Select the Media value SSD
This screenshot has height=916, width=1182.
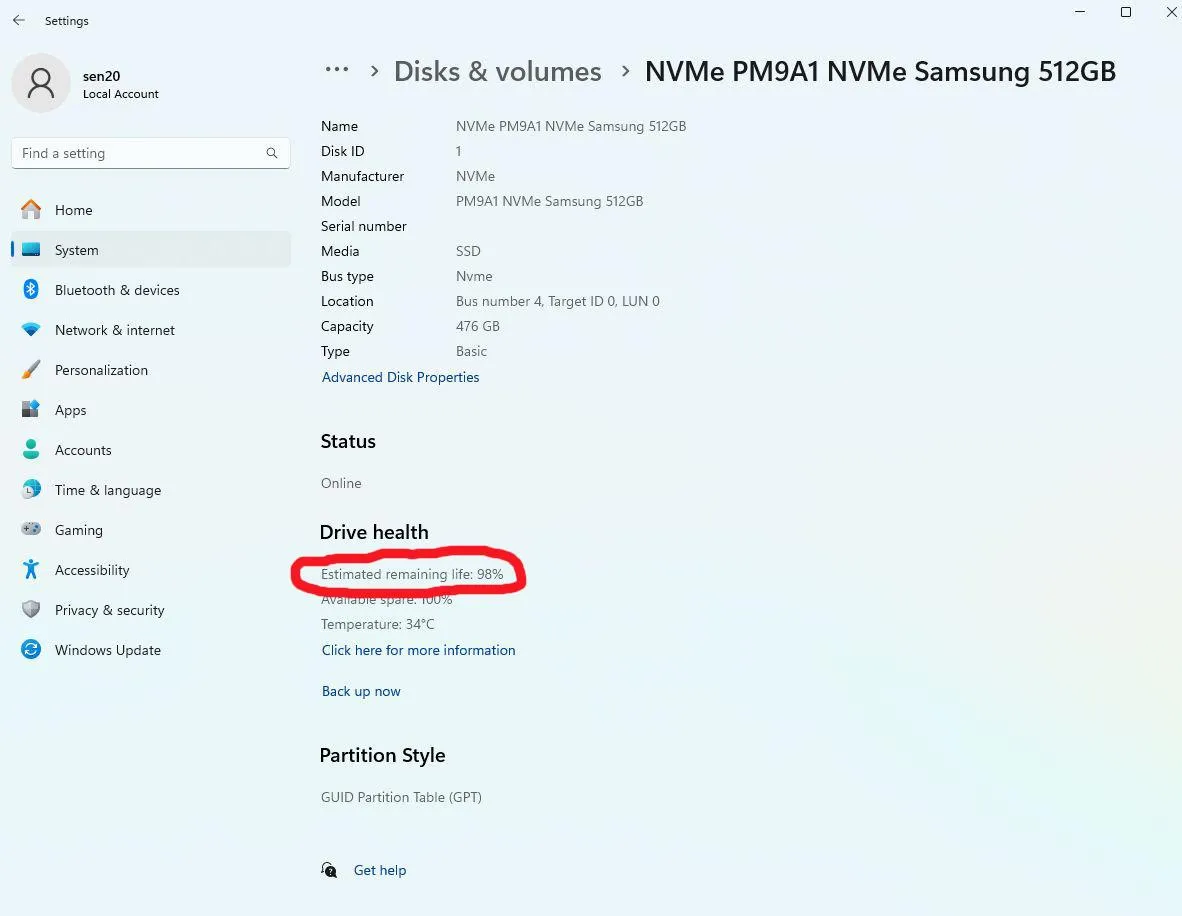point(468,251)
